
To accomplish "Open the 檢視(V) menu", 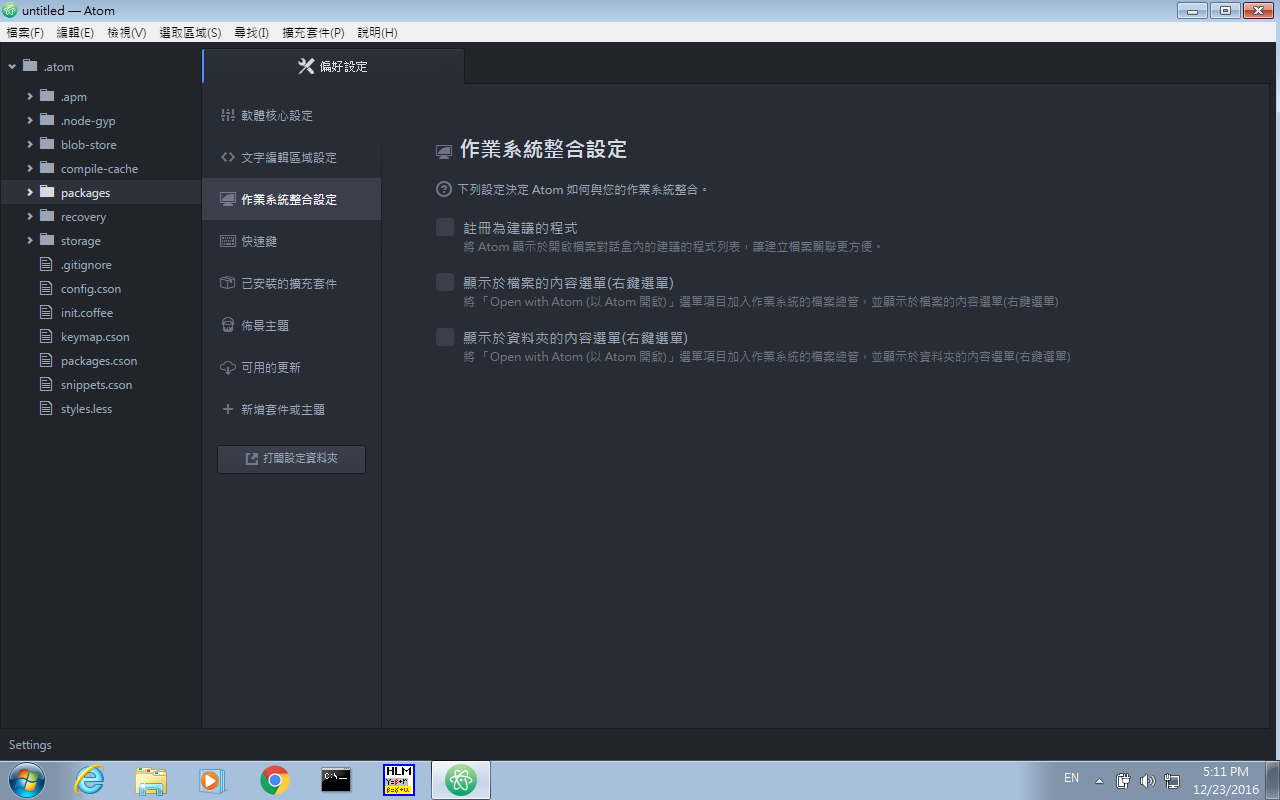I will pos(126,32).
